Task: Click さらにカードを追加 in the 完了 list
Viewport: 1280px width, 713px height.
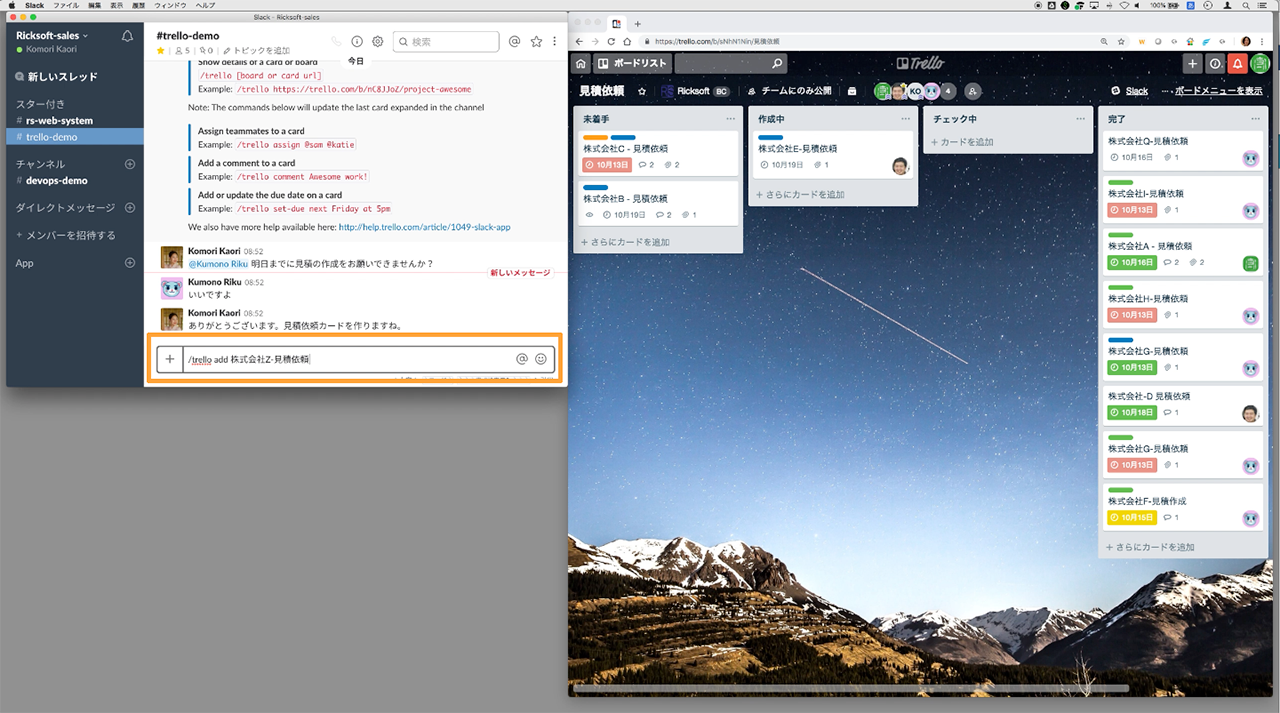Action: pyautogui.click(x=1149, y=547)
